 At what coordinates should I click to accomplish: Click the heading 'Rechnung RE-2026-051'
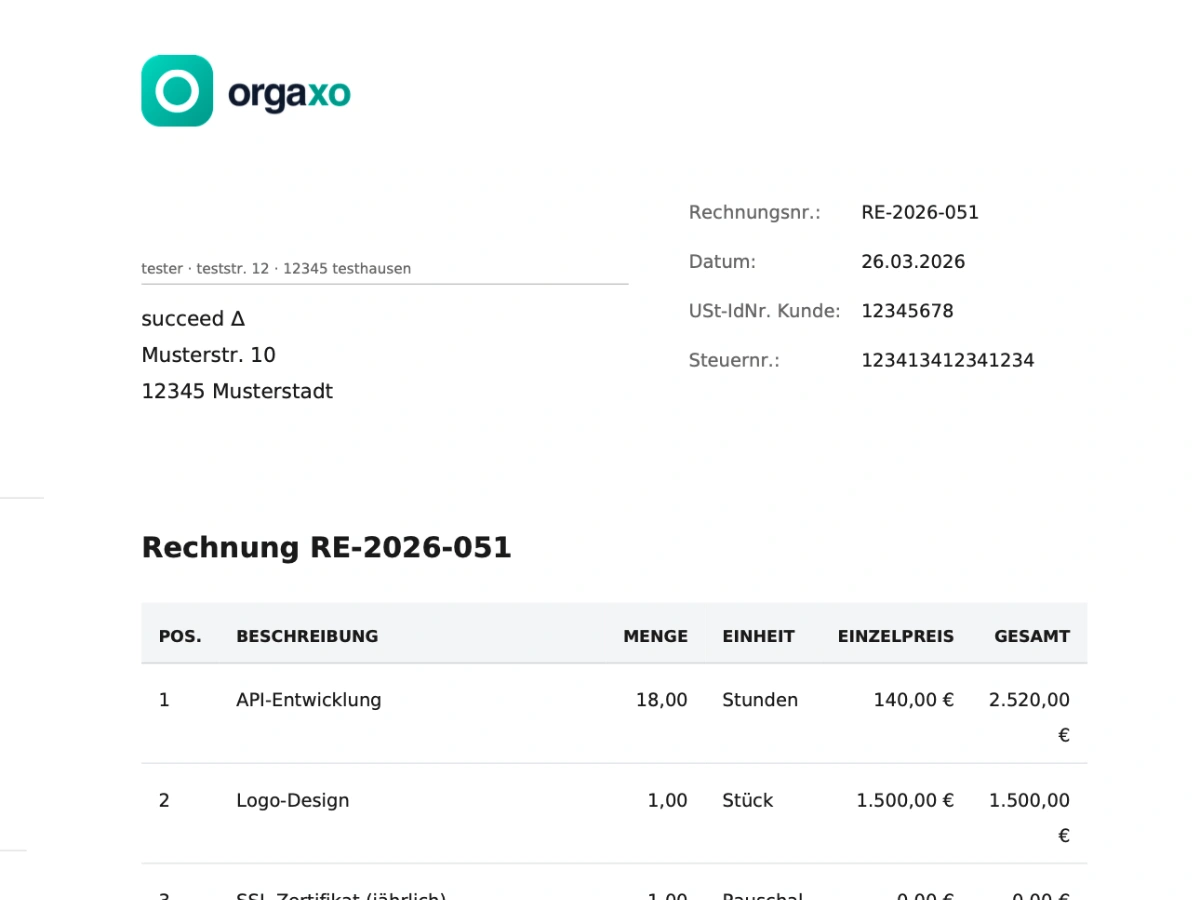coord(326,547)
